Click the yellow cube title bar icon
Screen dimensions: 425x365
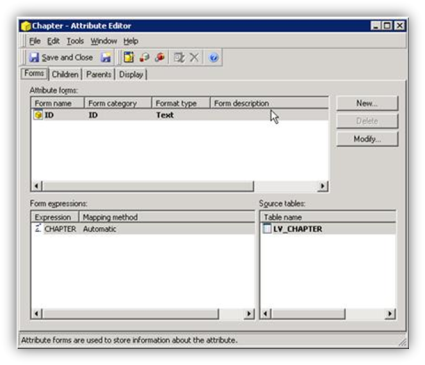(26, 26)
